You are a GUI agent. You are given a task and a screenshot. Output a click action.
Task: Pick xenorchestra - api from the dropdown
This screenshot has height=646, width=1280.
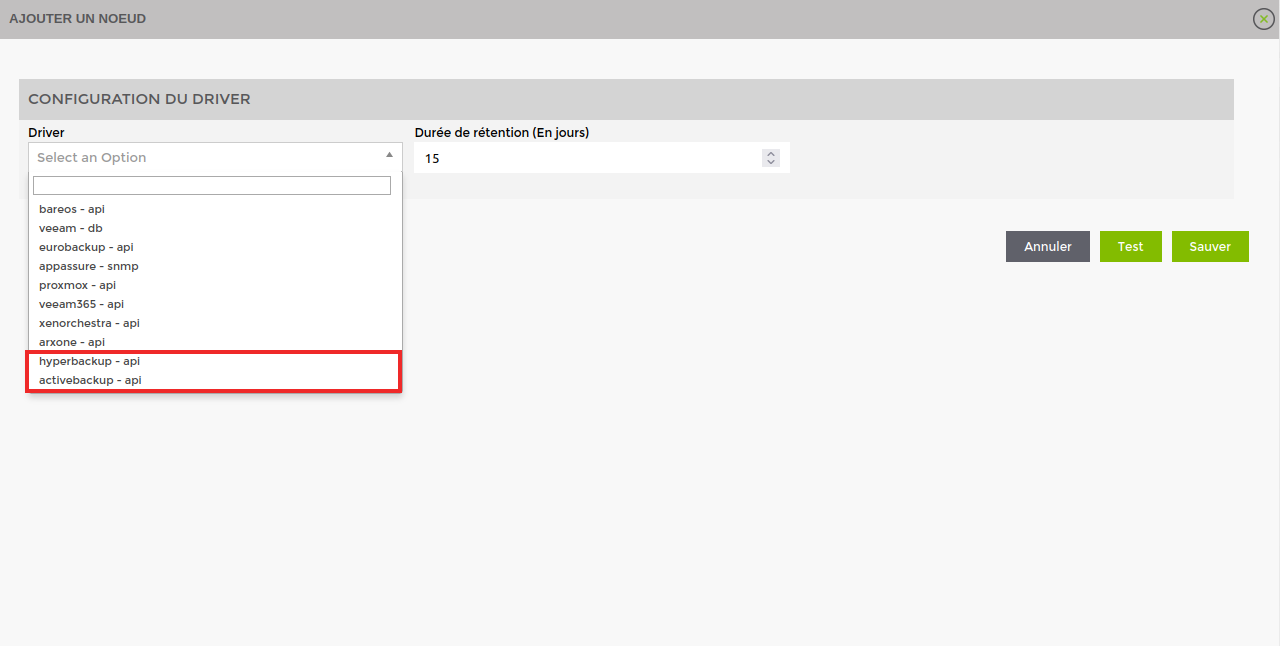pos(89,323)
